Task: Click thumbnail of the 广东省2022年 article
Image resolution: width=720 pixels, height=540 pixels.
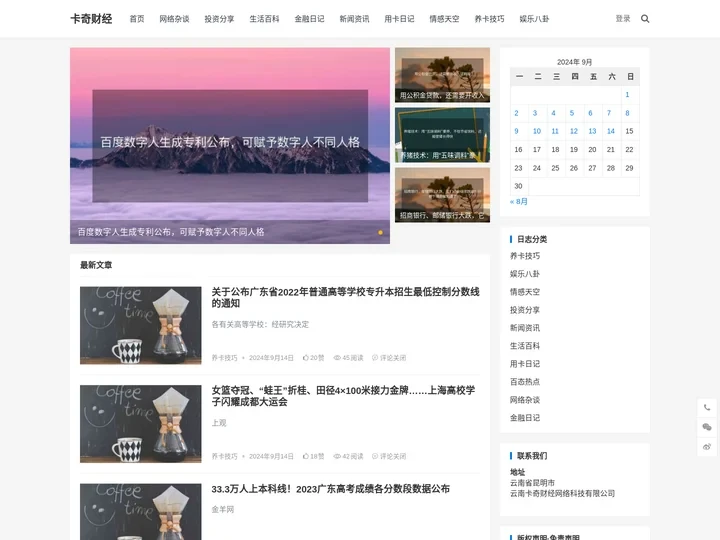Action: coord(141,326)
